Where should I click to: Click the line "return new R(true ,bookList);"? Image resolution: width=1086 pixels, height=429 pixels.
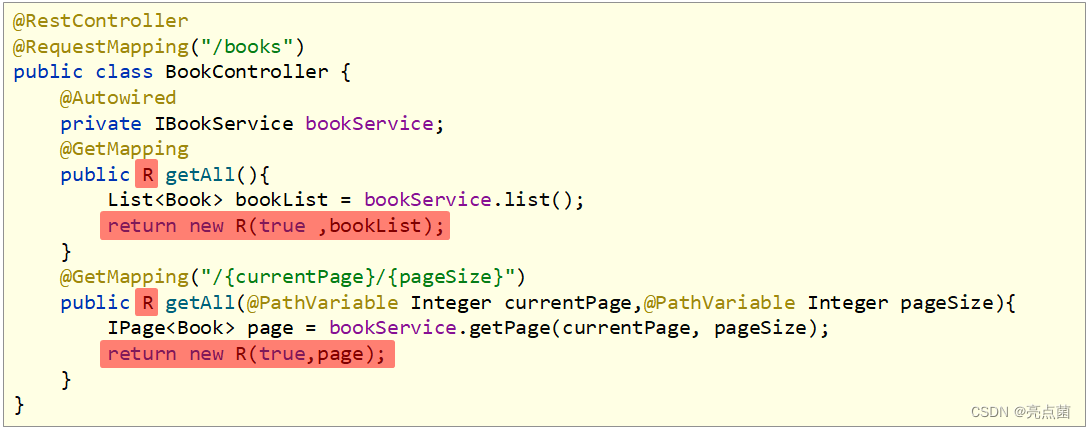[x=275, y=226]
